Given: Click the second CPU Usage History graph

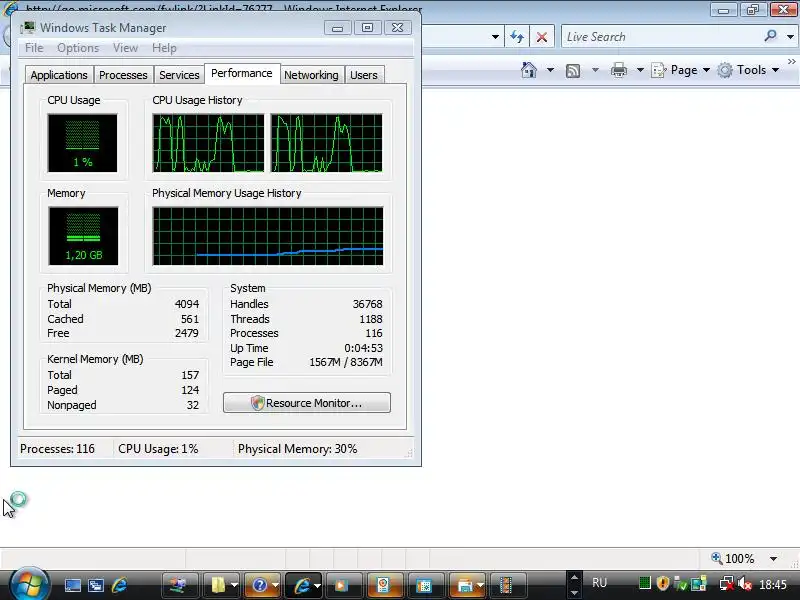Looking at the screenshot, I should pos(327,143).
